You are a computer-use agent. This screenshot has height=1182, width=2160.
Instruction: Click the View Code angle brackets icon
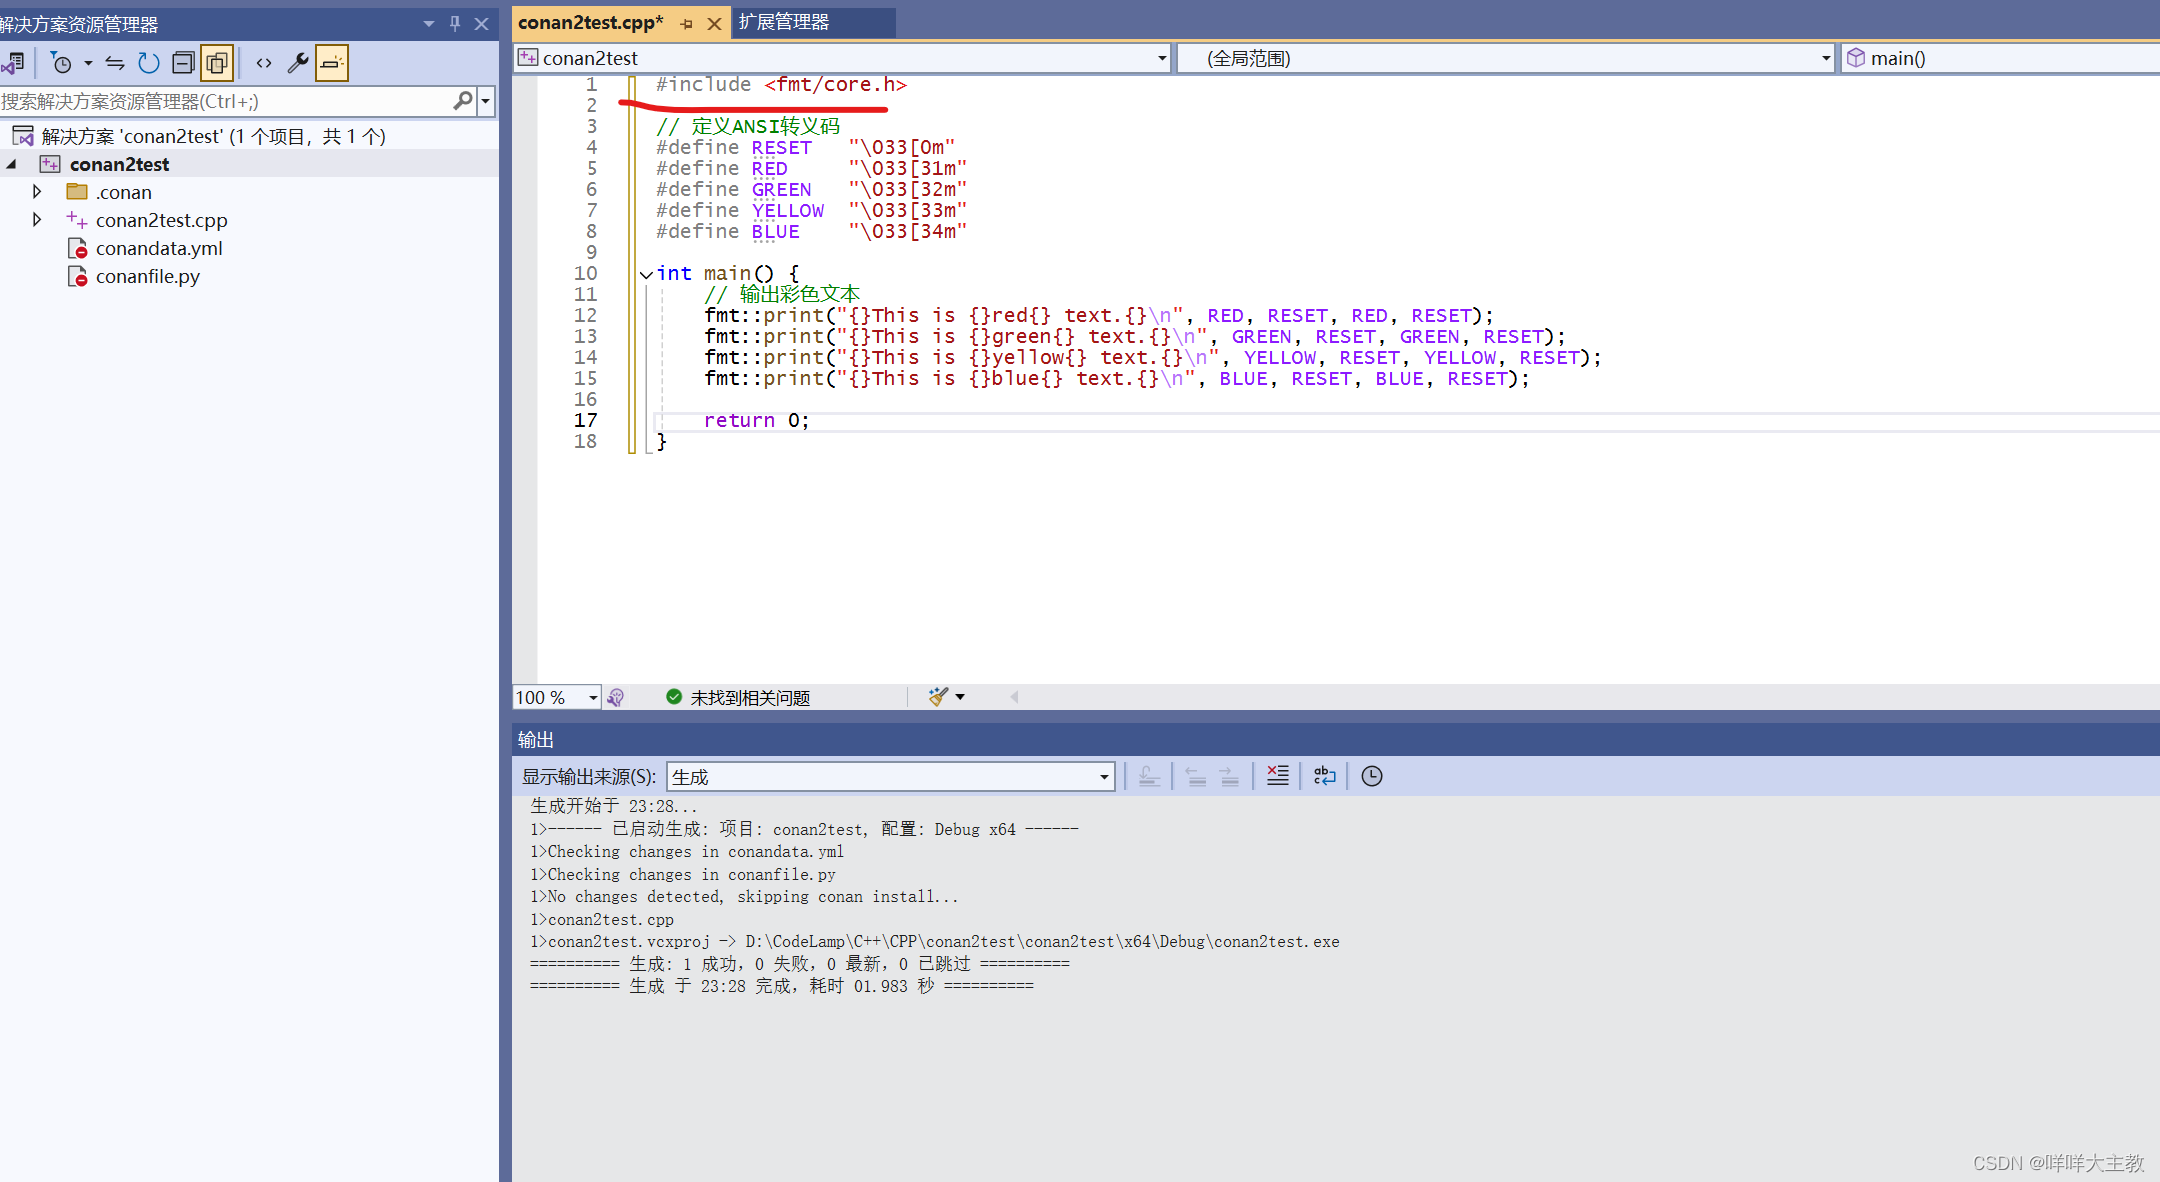pyautogui.click(x=264, y=63)
